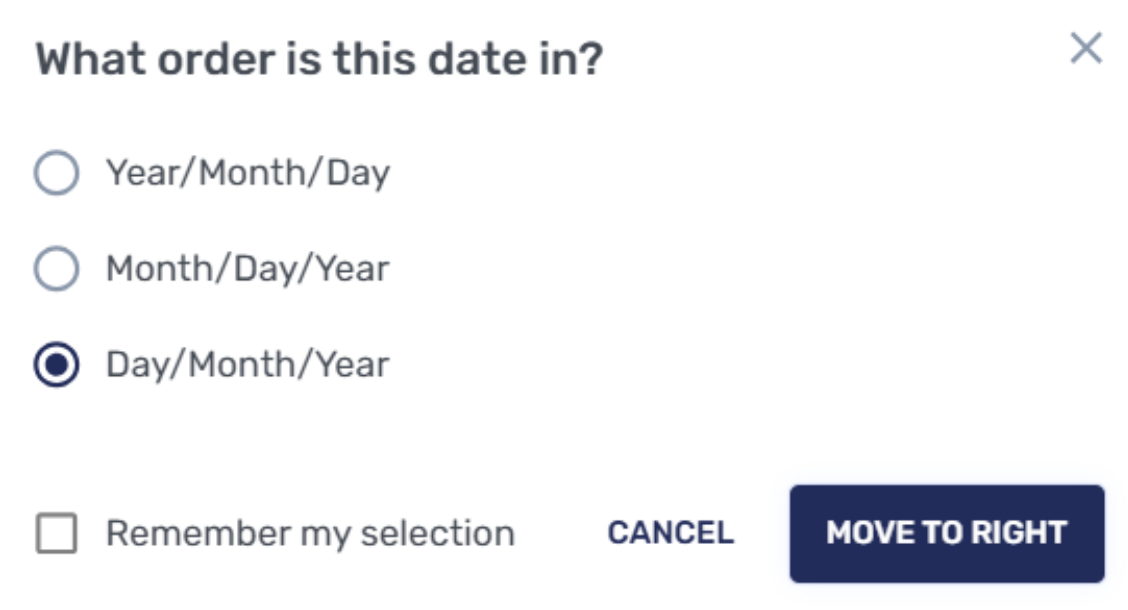Click the selected Day/Month/Year radio button
Viewport: 1128px width, 610px height.
56,365
